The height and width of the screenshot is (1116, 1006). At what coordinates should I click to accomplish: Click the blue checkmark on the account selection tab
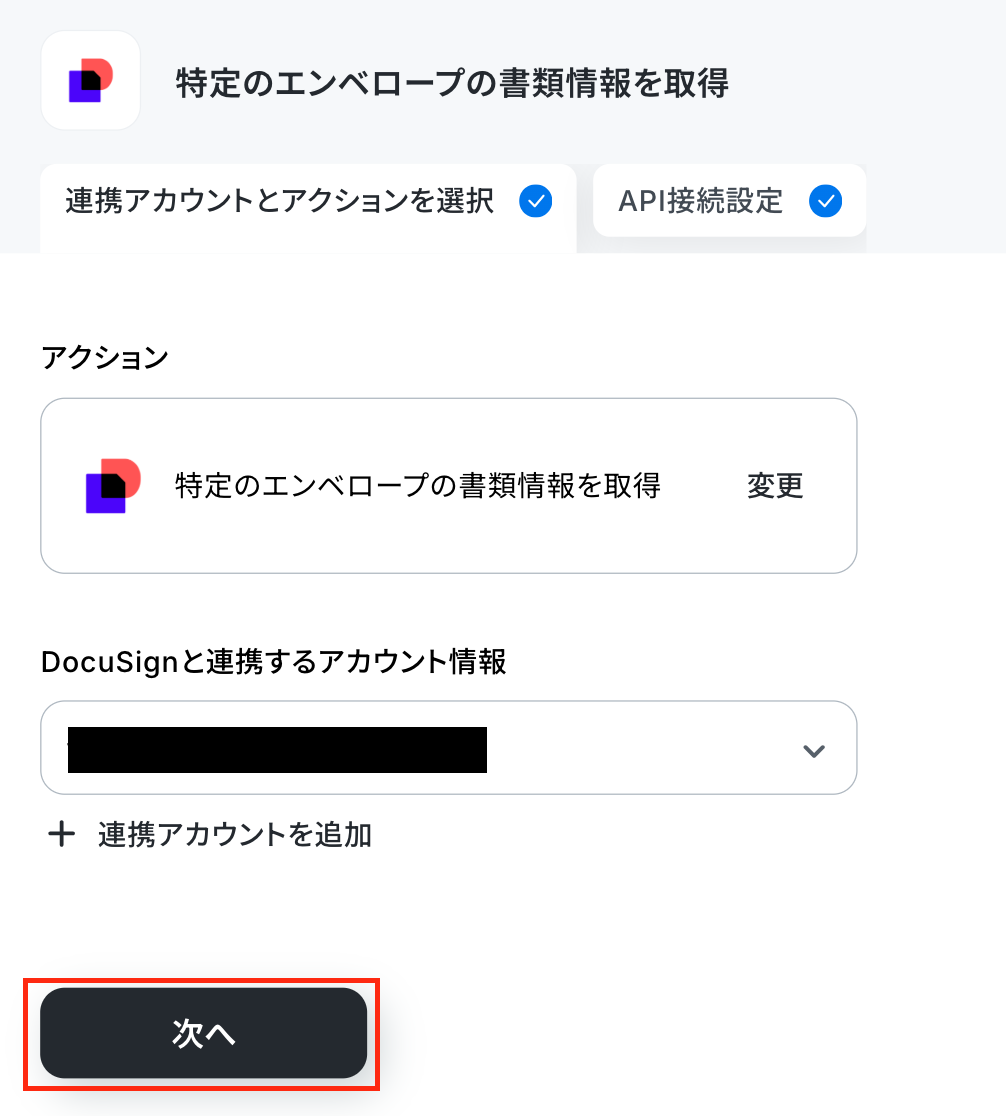click(x=535, y=201)
